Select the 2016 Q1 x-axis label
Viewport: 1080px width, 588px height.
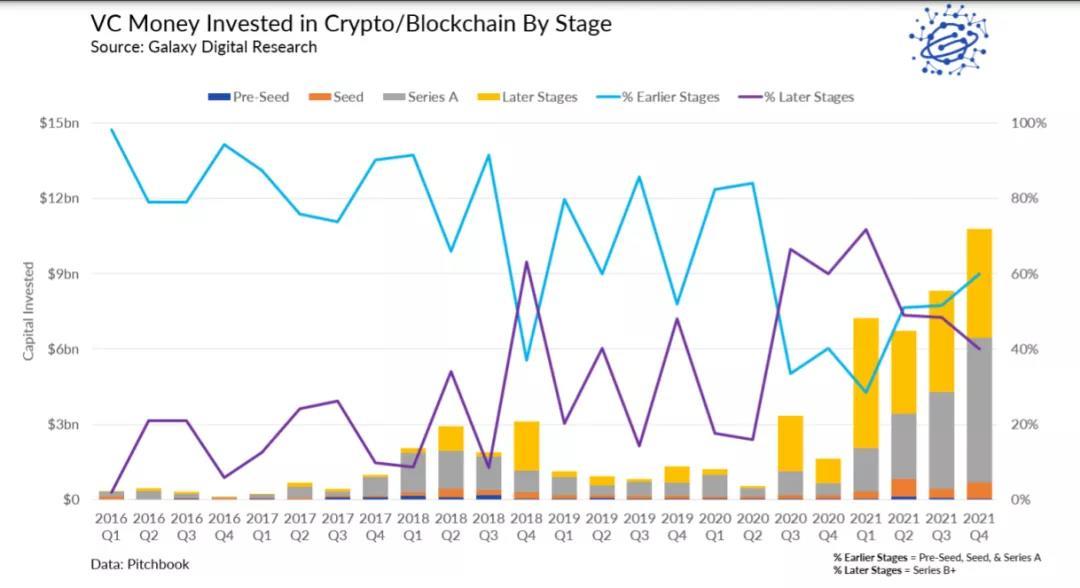coord(110,525)
